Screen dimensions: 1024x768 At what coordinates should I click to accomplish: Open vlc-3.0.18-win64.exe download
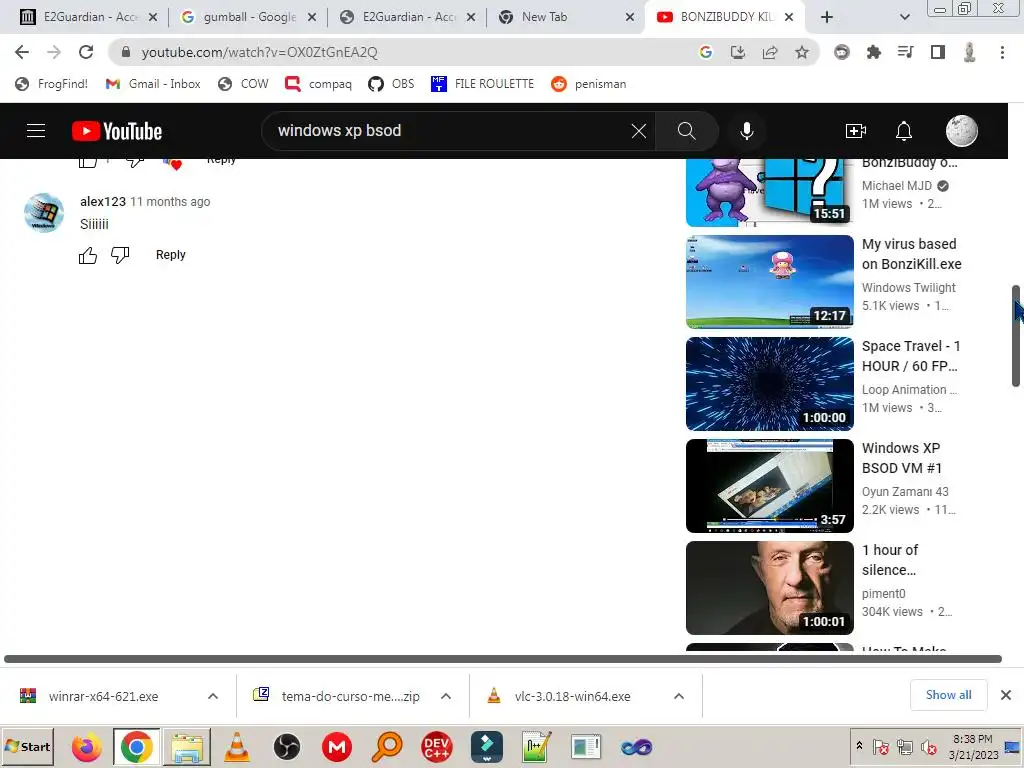(572, 696)
